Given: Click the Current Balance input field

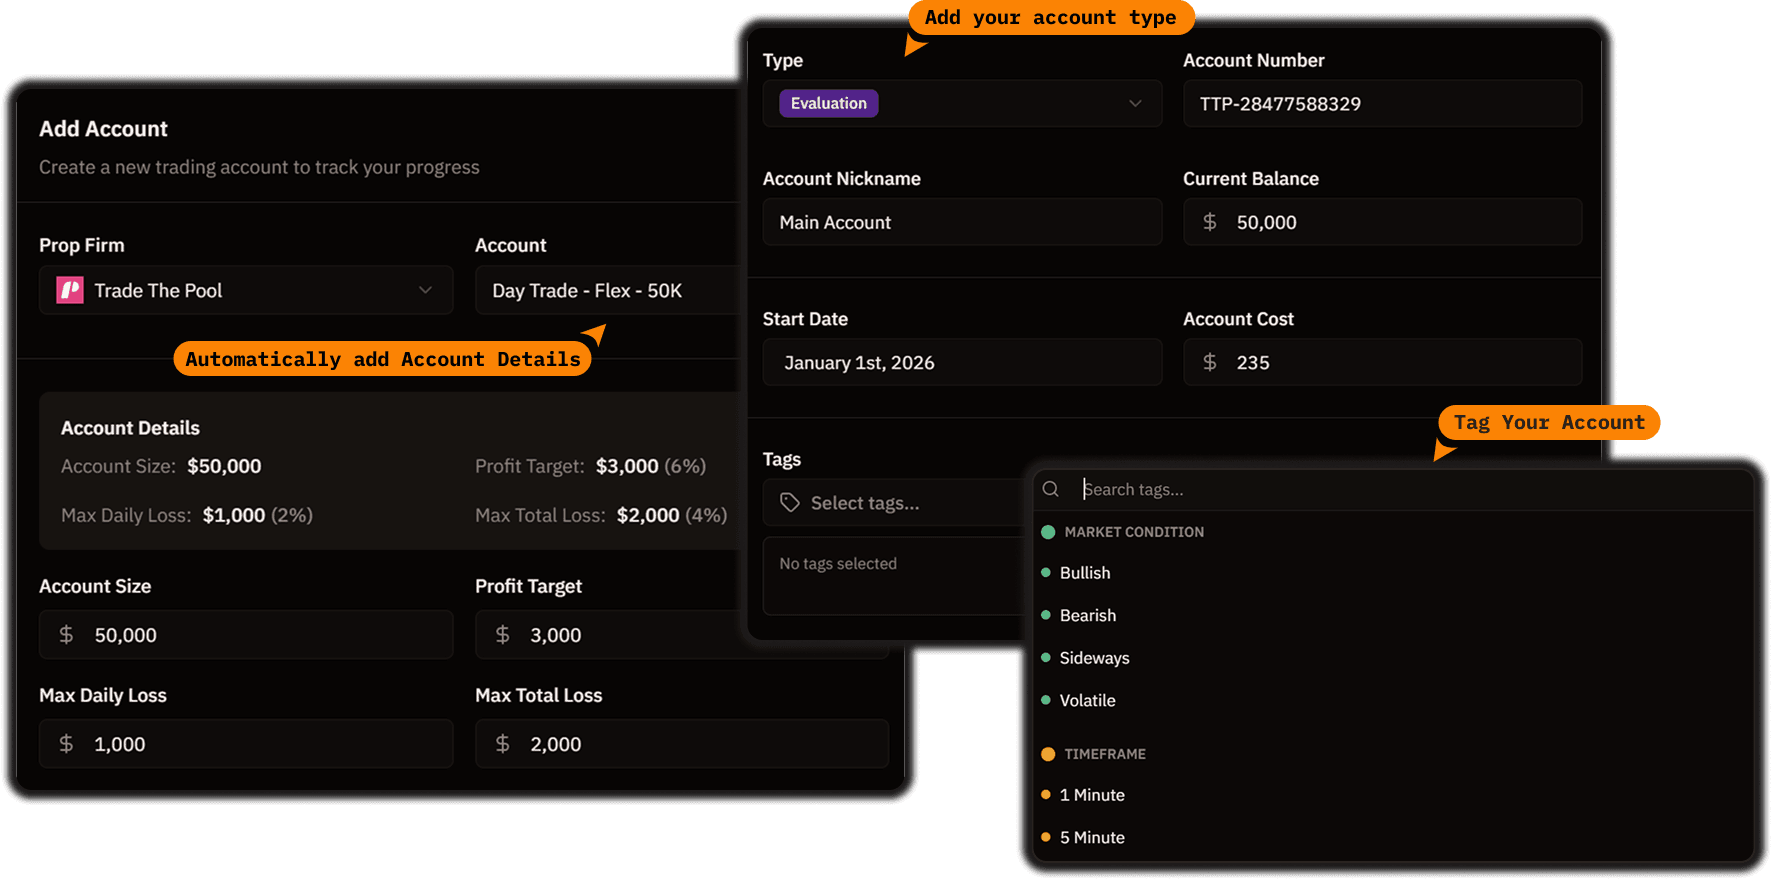Looking at the screenshot, I should coord(1382,222).
